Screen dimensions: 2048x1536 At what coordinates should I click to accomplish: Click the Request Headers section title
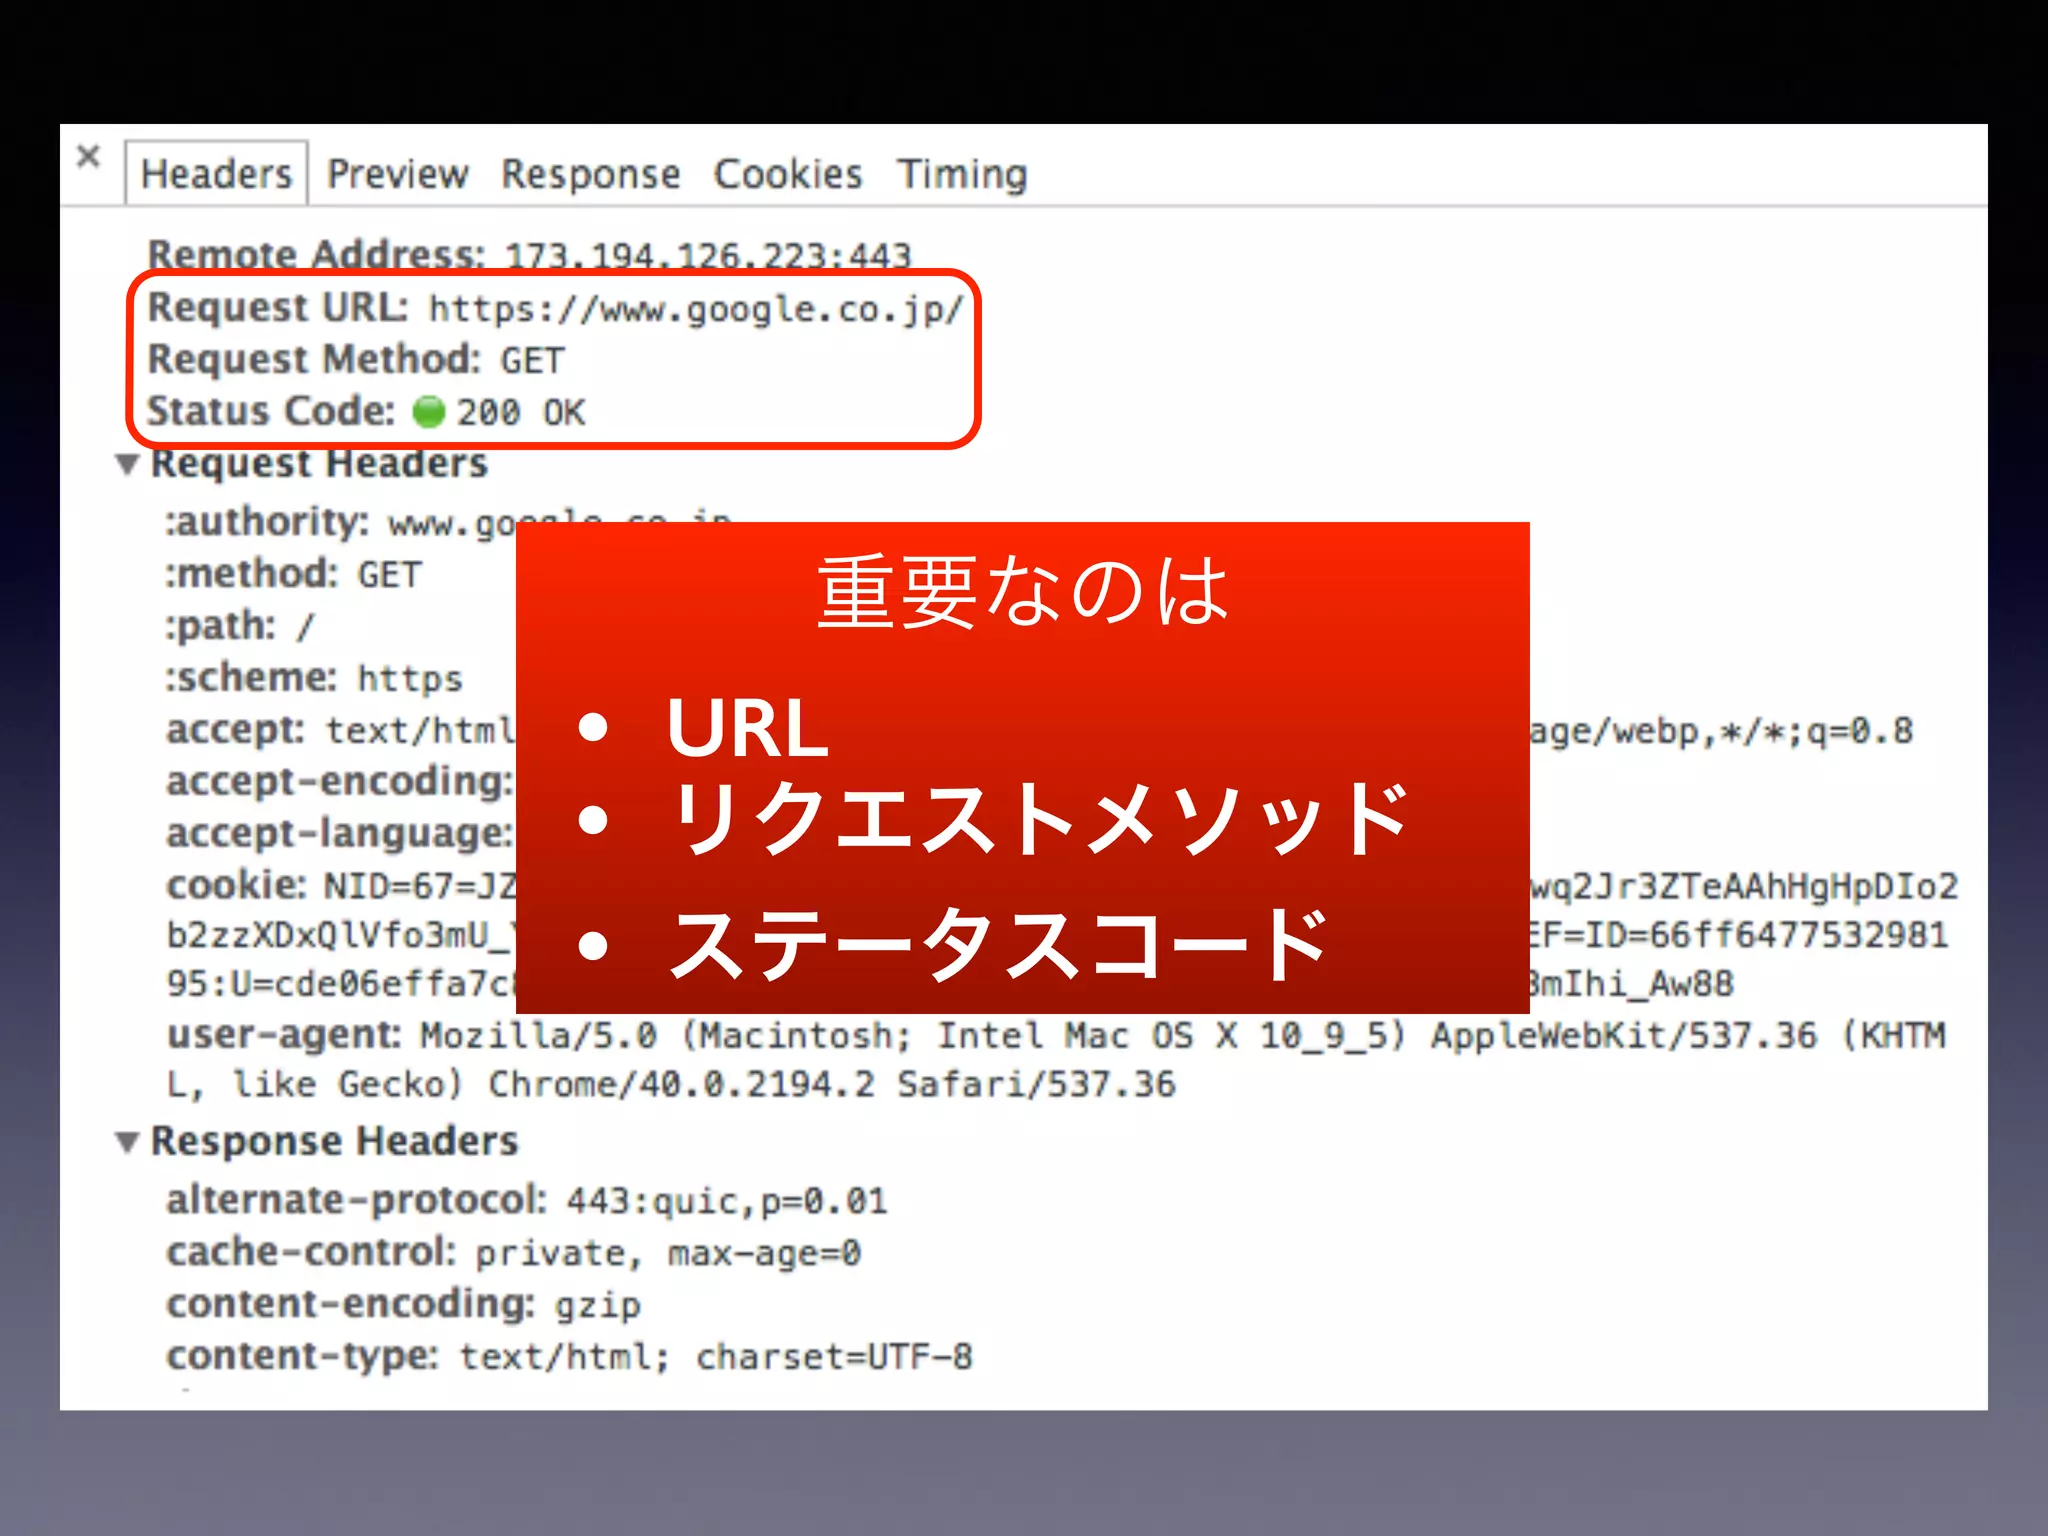click(319, 464)
